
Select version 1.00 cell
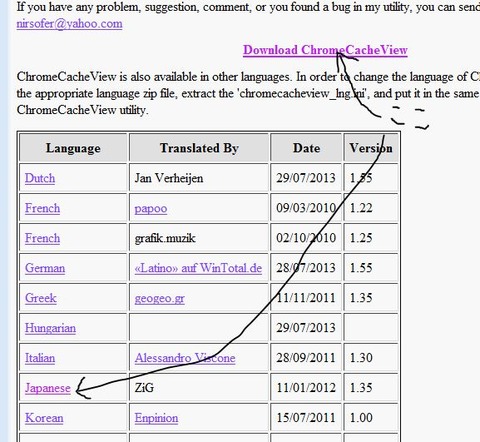(371, 418)
